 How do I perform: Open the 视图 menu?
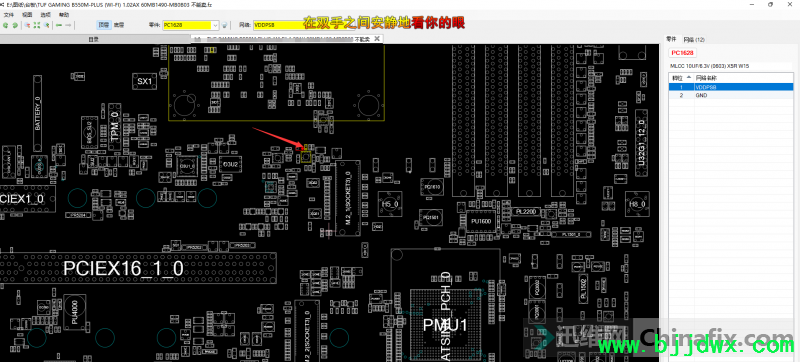pos(27,15)
